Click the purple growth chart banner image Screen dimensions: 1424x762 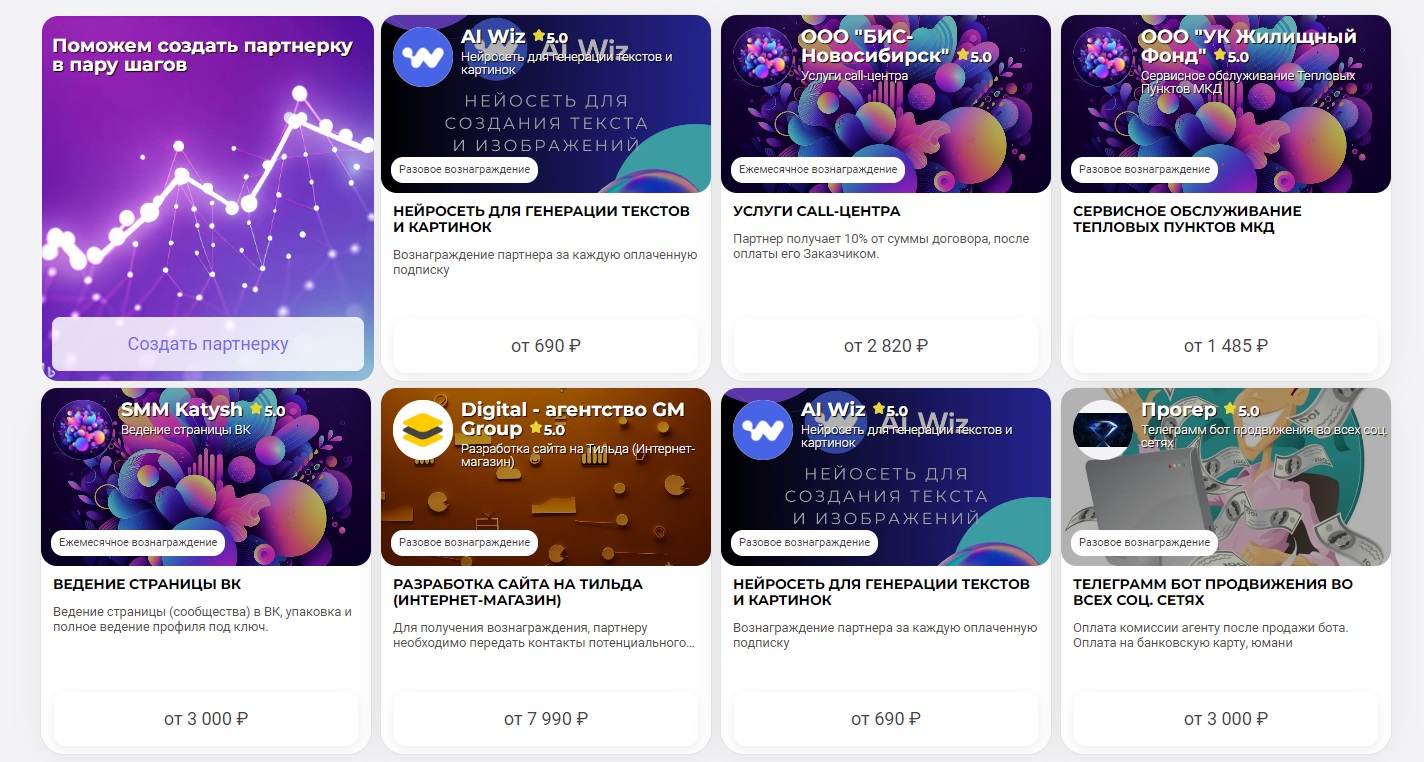(208, 198)
